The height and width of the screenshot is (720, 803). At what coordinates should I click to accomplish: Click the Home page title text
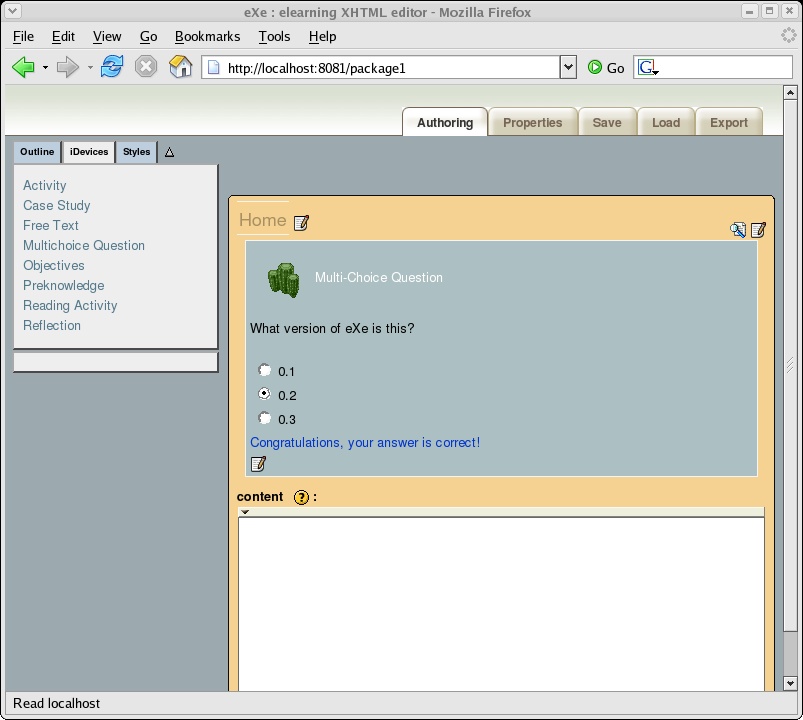click(x=263, y=220)
